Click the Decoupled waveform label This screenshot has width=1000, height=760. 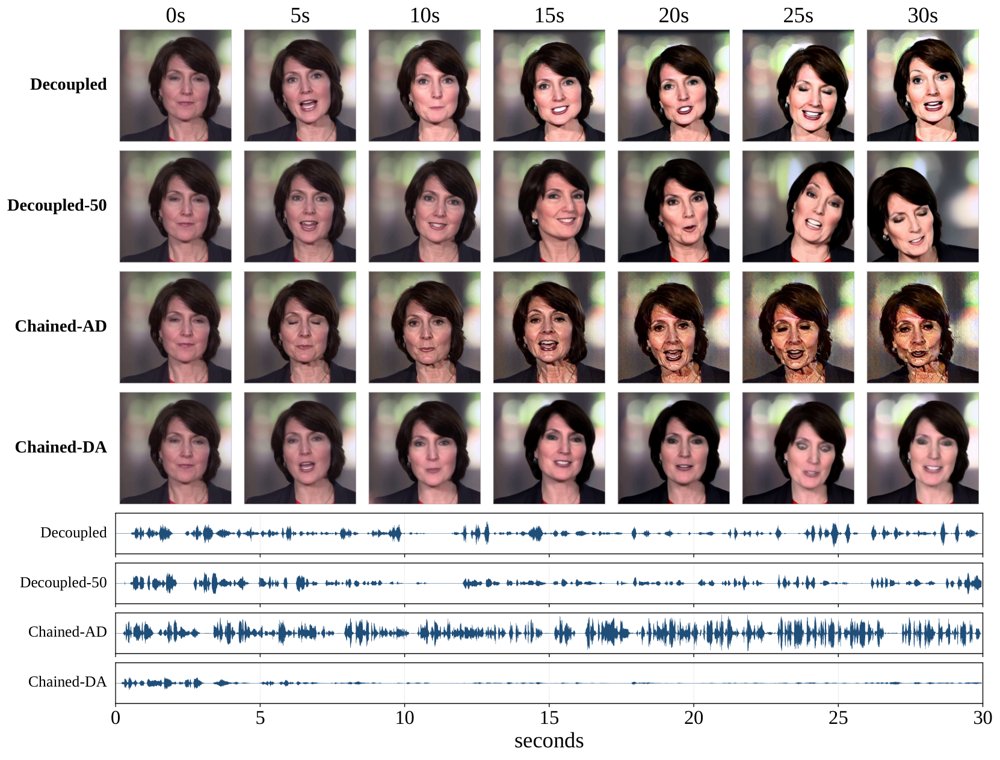pyautogui.click(x=73, y=533)
